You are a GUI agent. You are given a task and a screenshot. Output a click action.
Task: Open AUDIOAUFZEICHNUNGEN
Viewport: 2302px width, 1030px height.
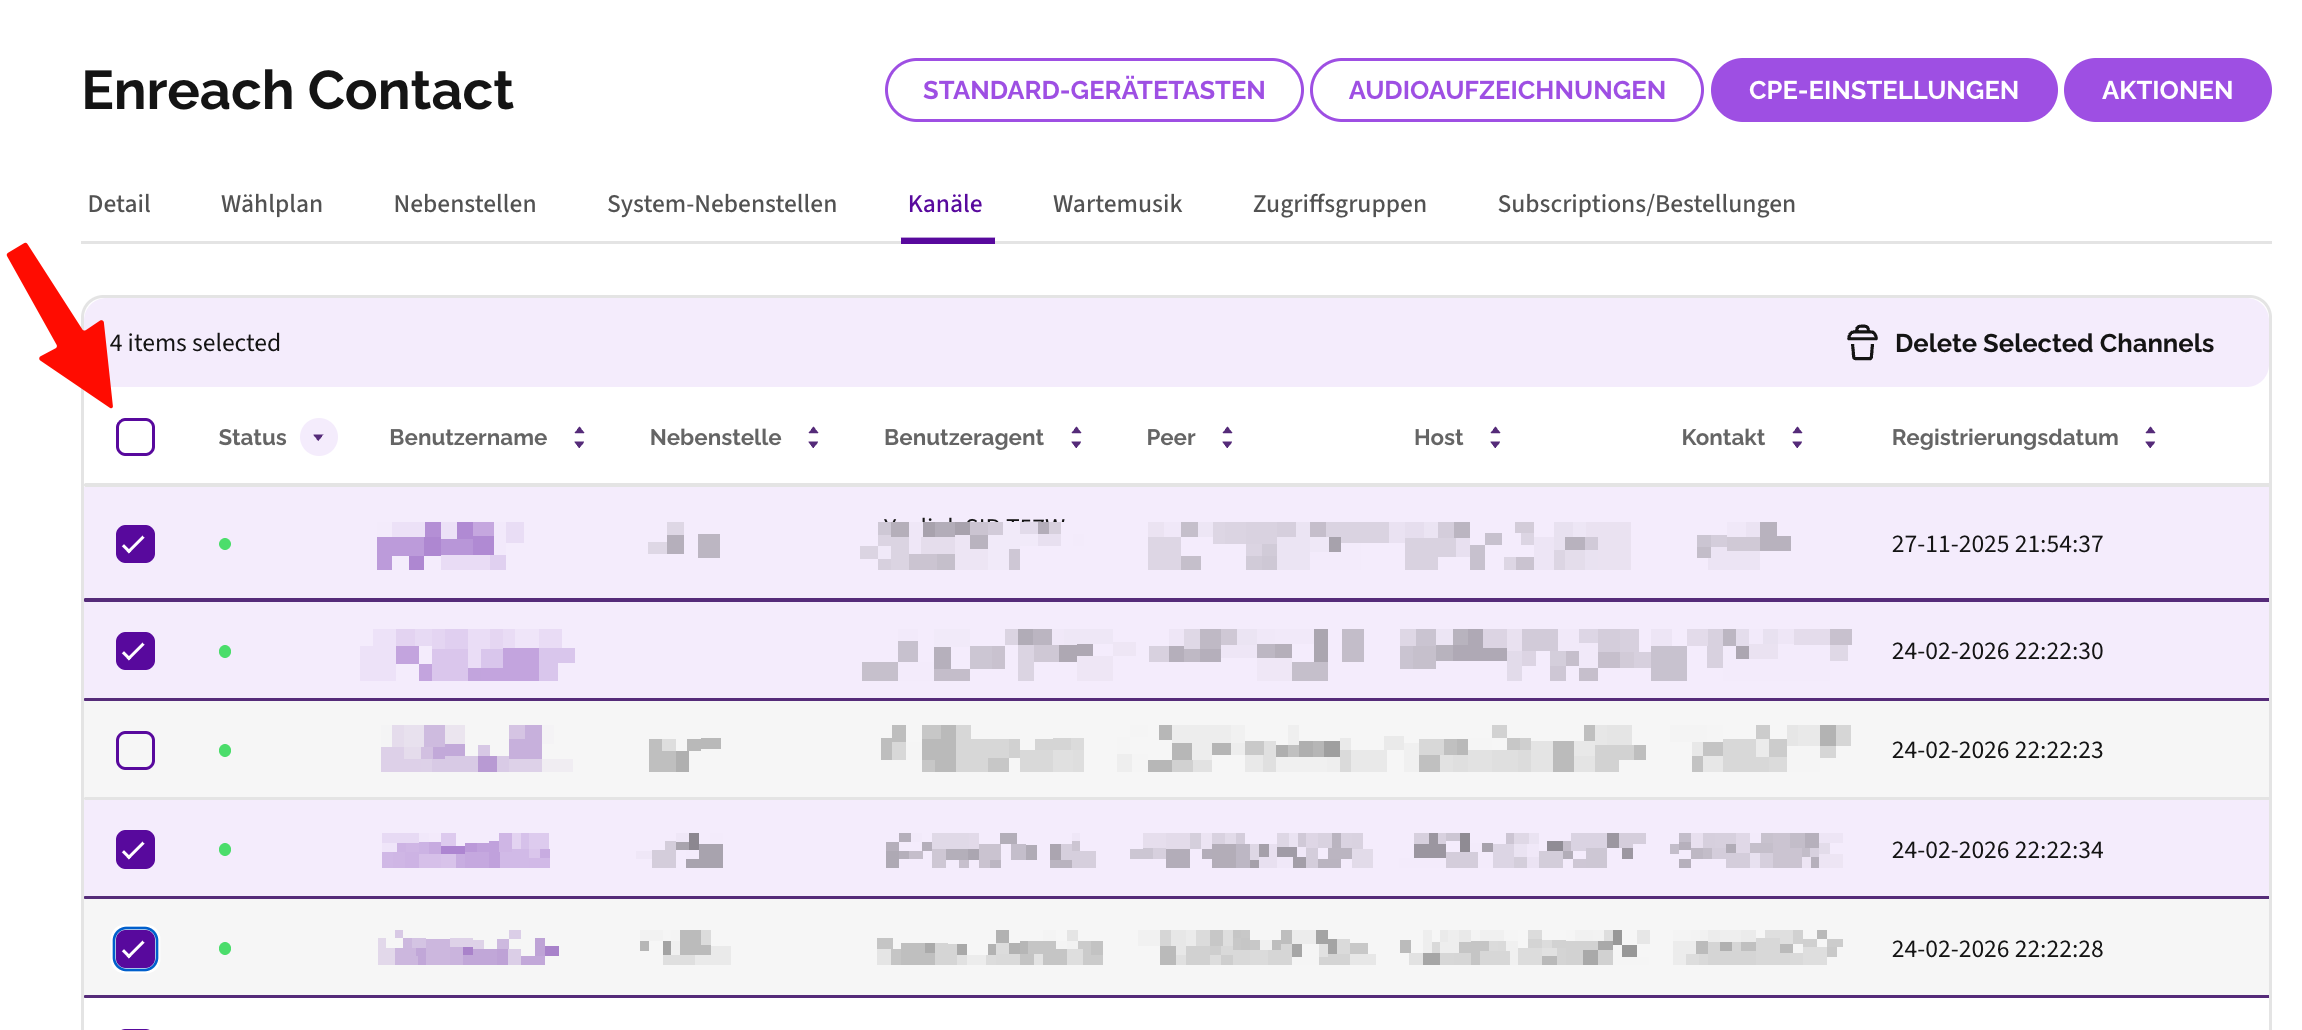(x=1506, y=90)
